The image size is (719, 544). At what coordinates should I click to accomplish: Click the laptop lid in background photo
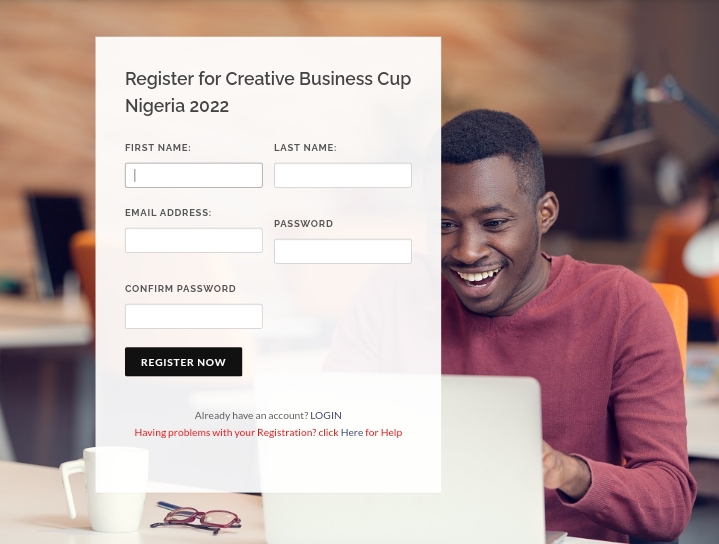pyautogui.click(x=401, y=459)
